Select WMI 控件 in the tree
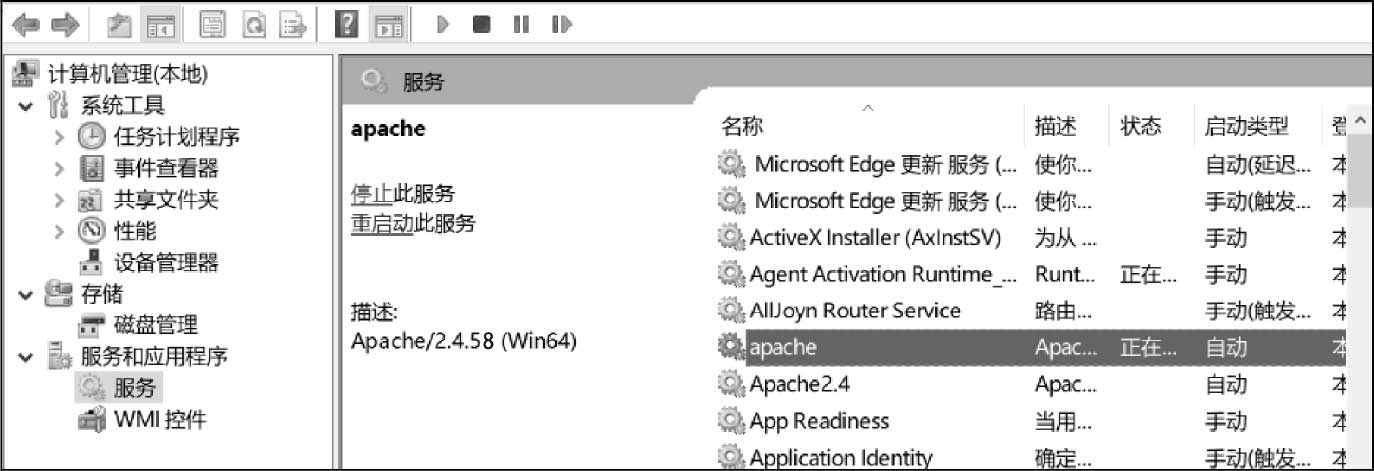The image size is (1374, 471). point(160,420)
